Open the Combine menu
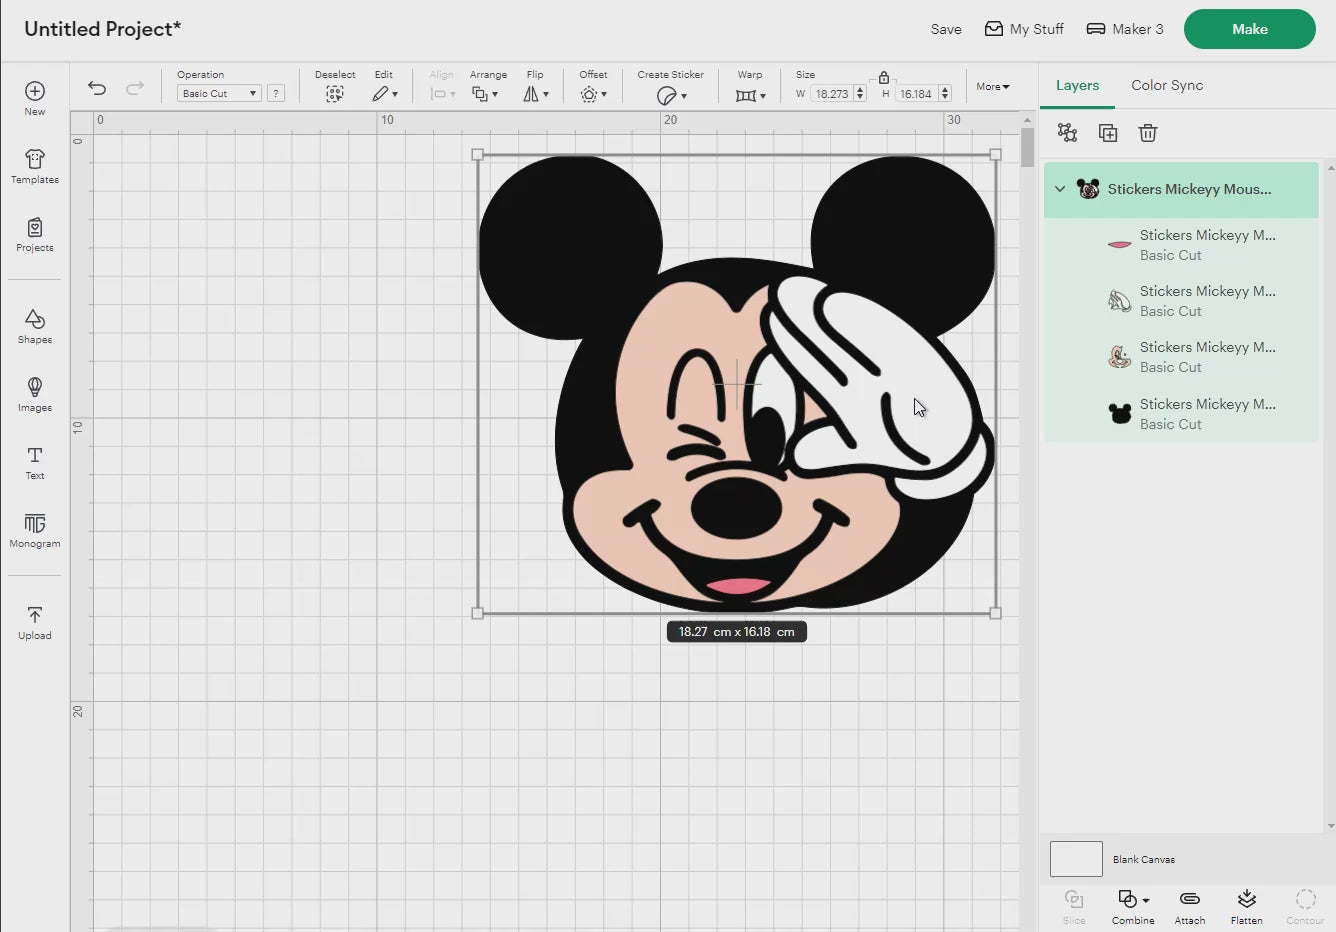Image resolution: width=1336 pixels, height=932 pixels. [x=1133, y=906]
